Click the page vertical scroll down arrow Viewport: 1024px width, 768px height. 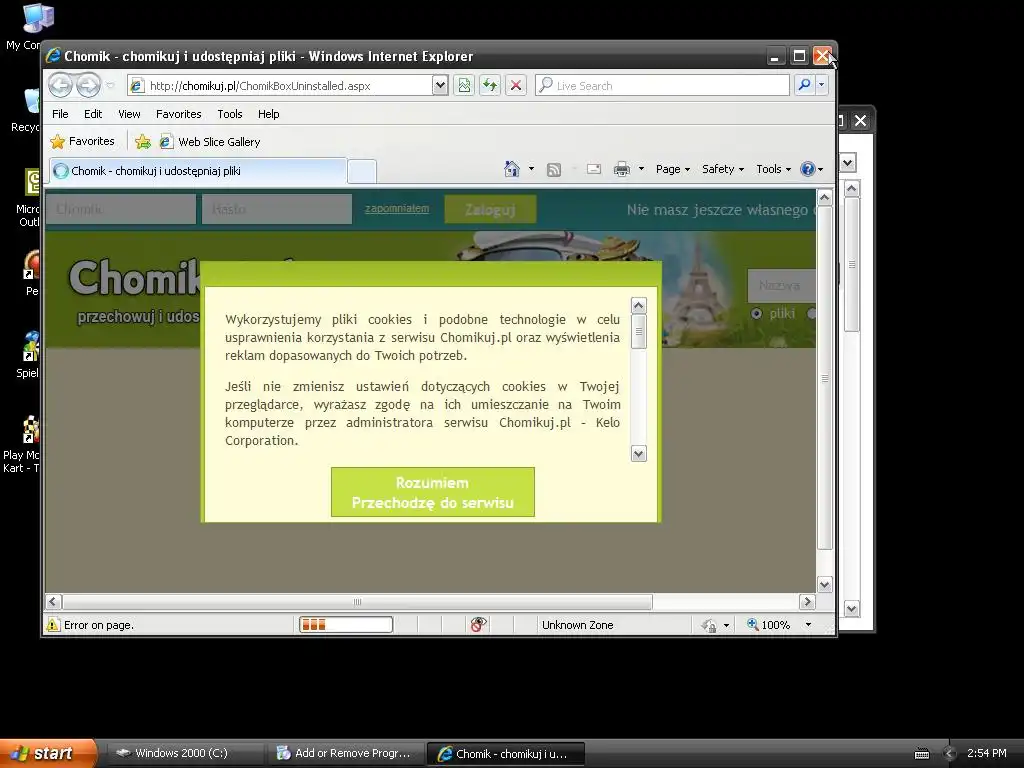(824, 584)
